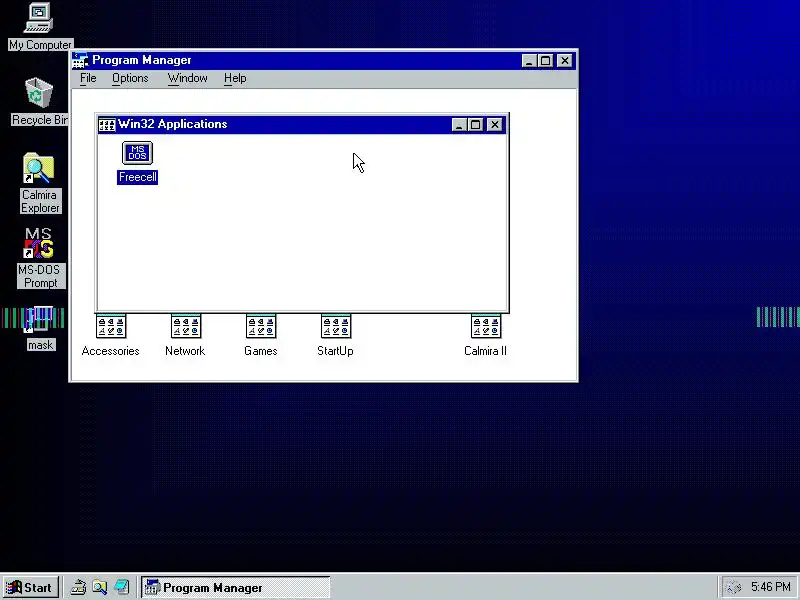Image resolution: width=800 pixels, height=600 pixels.
Task: Select the Freecell MS-DOS program icon
Action: pyautogui.click(x=137, y=153)
